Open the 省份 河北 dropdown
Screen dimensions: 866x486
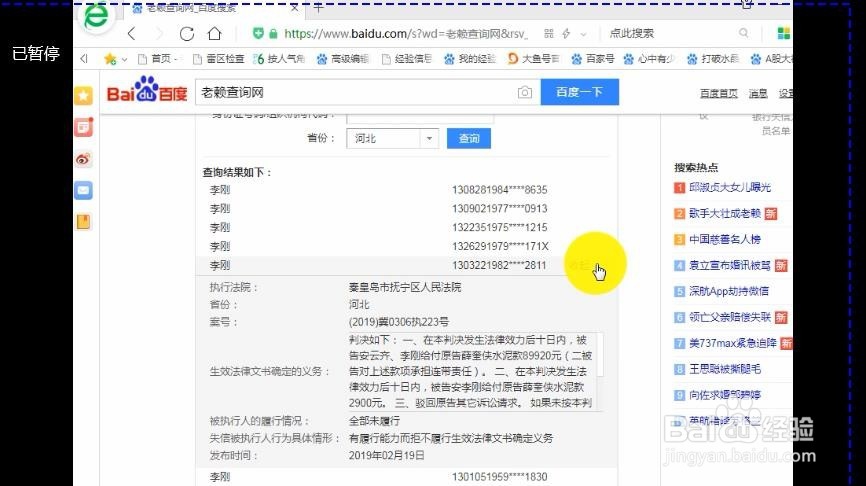(x=393, y=139)
